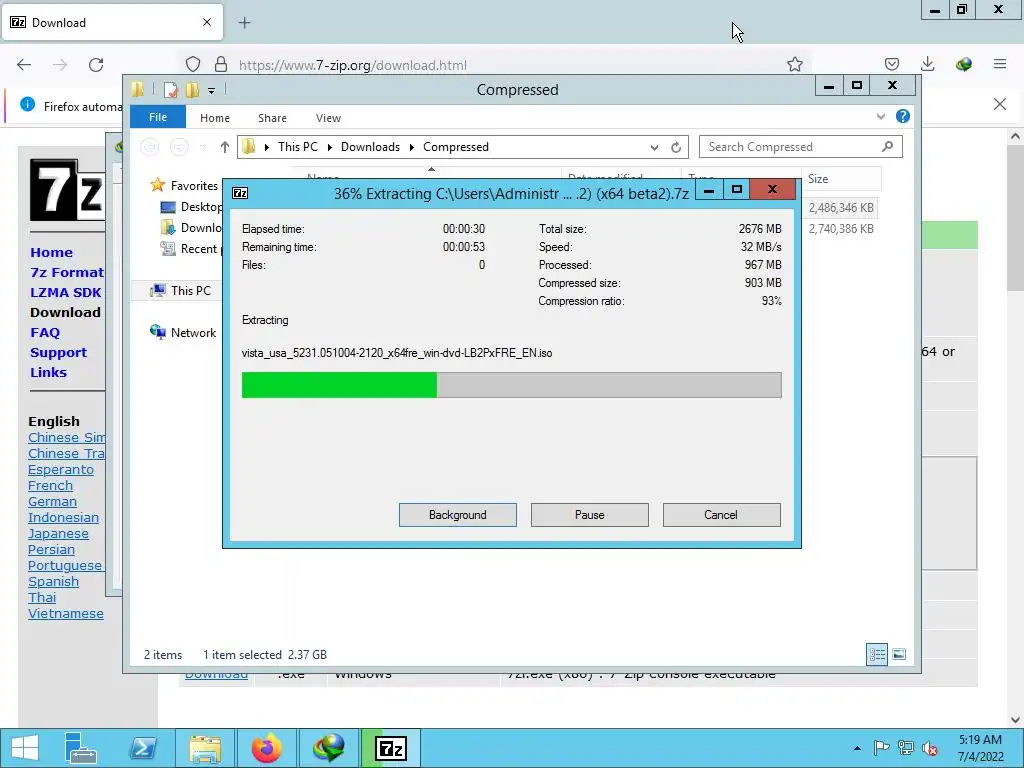Click the Size column header
This screenshot has width=1024, height=768.
[x=842, y=179]
